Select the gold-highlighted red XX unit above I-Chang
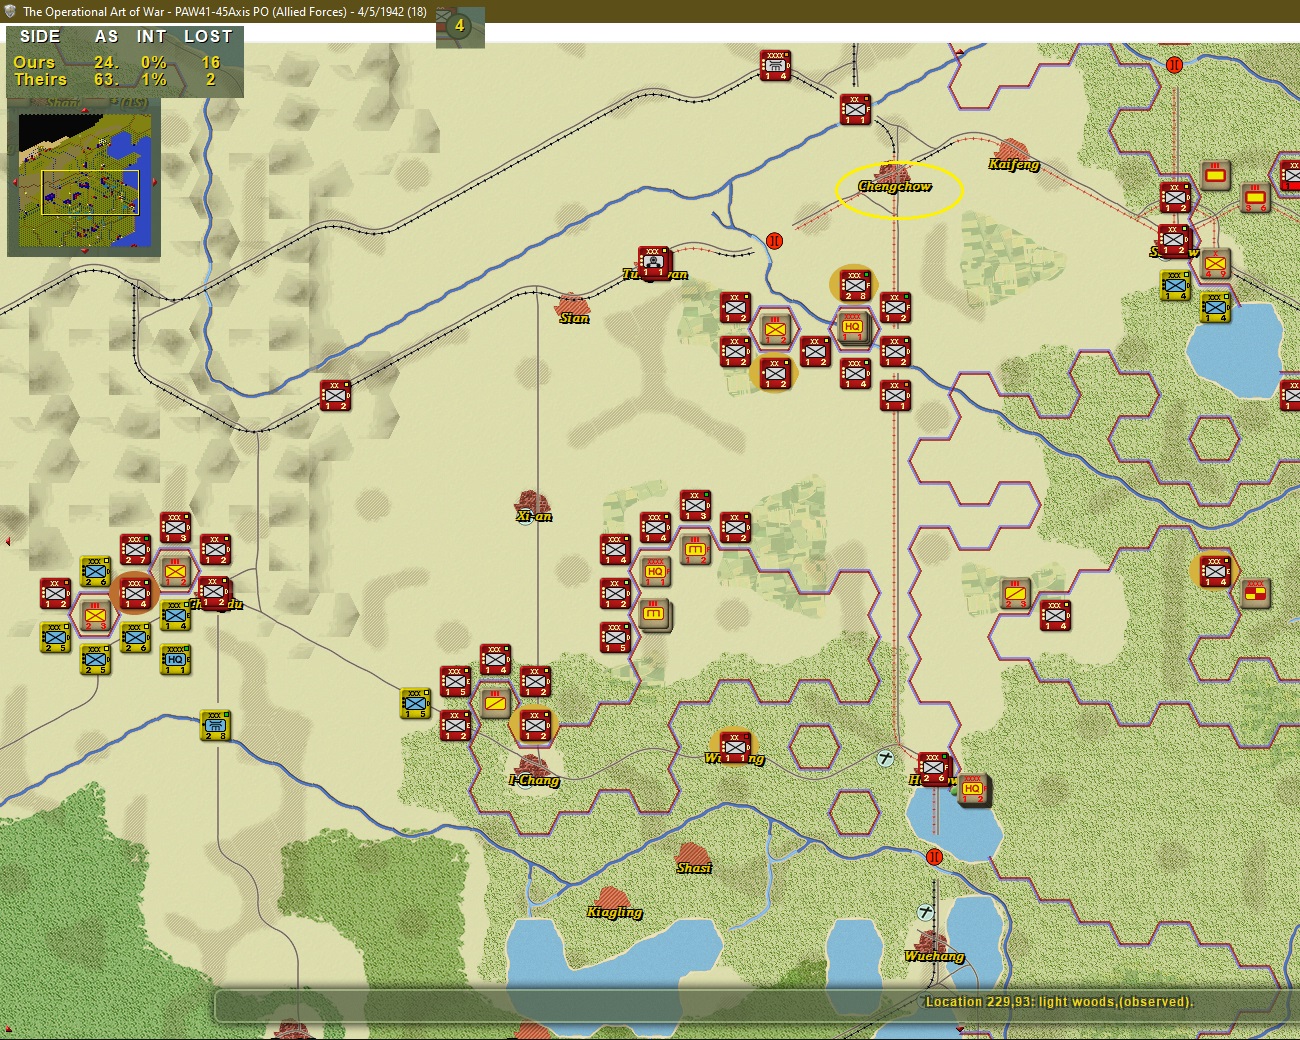This screenshot has width=1300, height=1040. pos(535,725)
